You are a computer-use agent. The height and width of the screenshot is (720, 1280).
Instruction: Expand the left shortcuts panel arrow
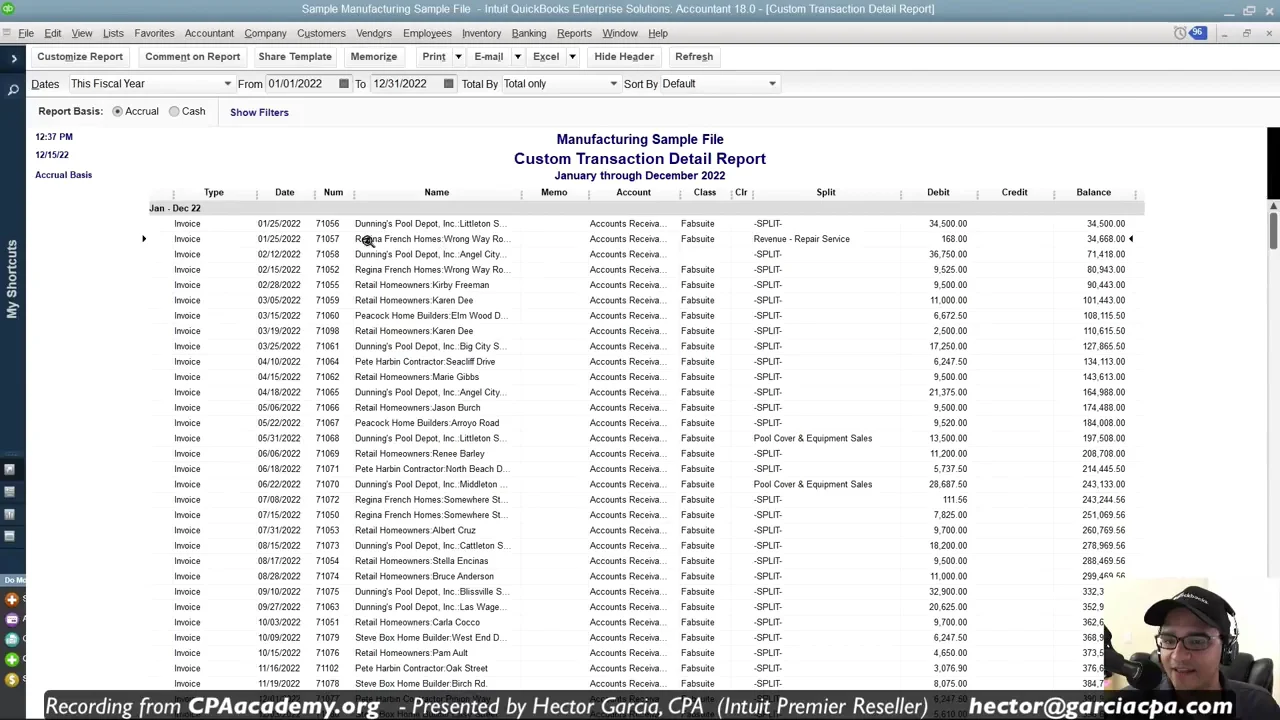(x=13, y=59)
